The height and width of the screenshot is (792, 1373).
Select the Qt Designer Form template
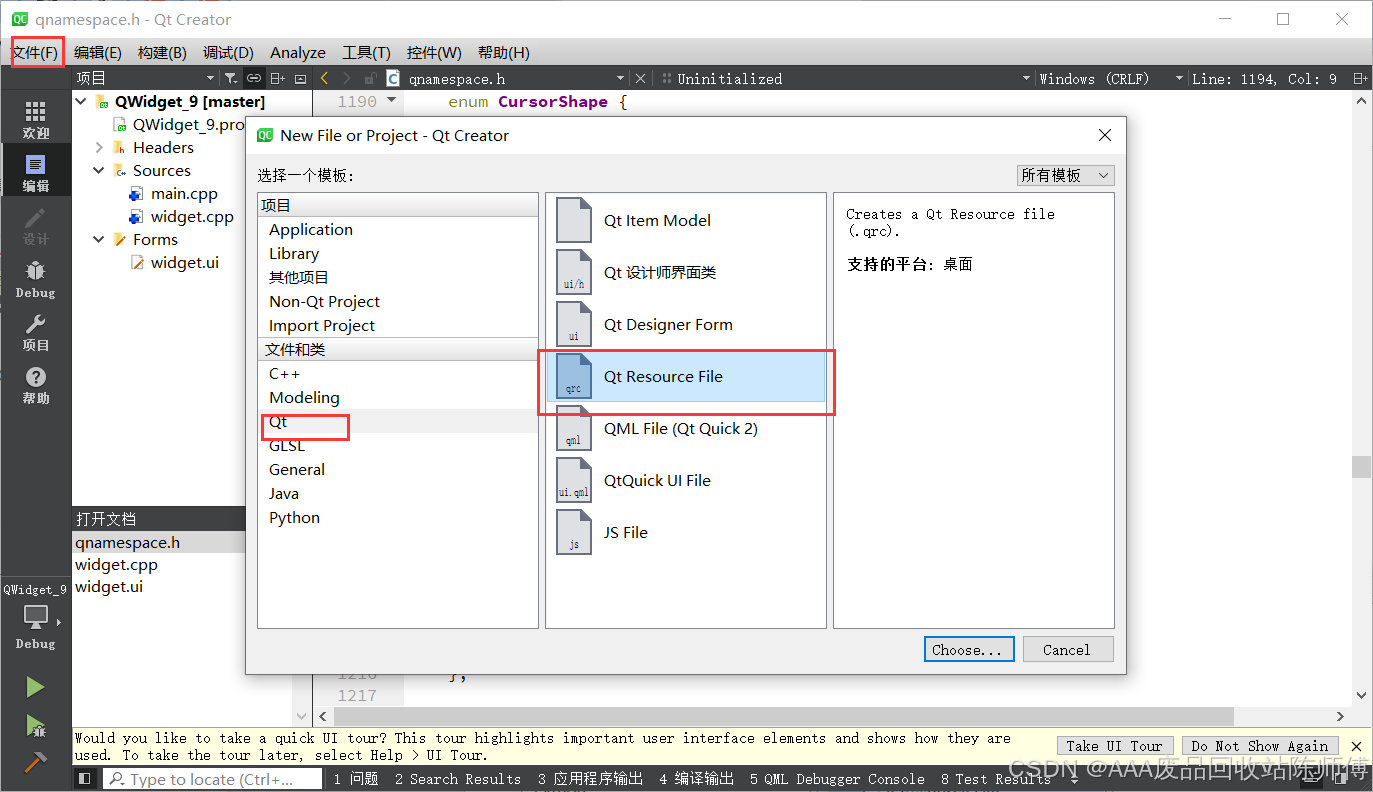[686, 324]
